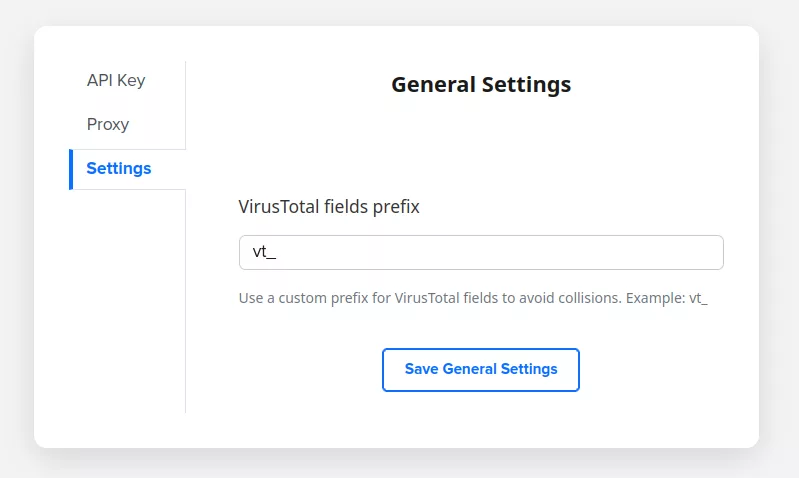The width and height of the screenshot is (799, 478).
Task: Click the word 'Save' on the button
Action: 421,369
